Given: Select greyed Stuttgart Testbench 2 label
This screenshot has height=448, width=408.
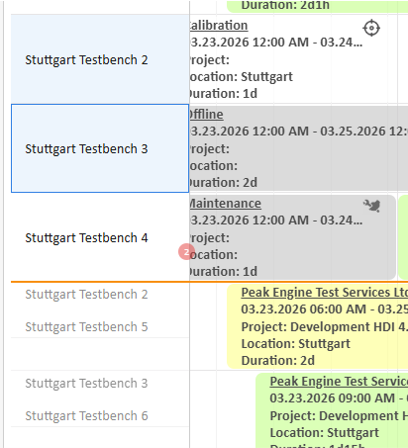Looking at the screenshot, I should point(86,294).
